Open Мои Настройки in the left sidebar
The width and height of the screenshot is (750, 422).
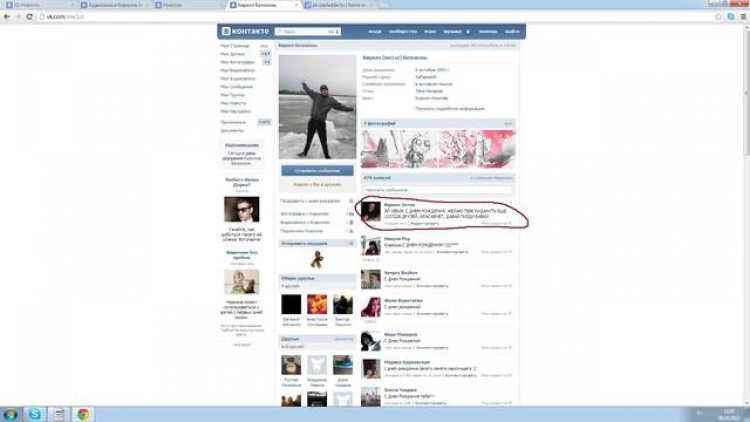tap(236, 111)
